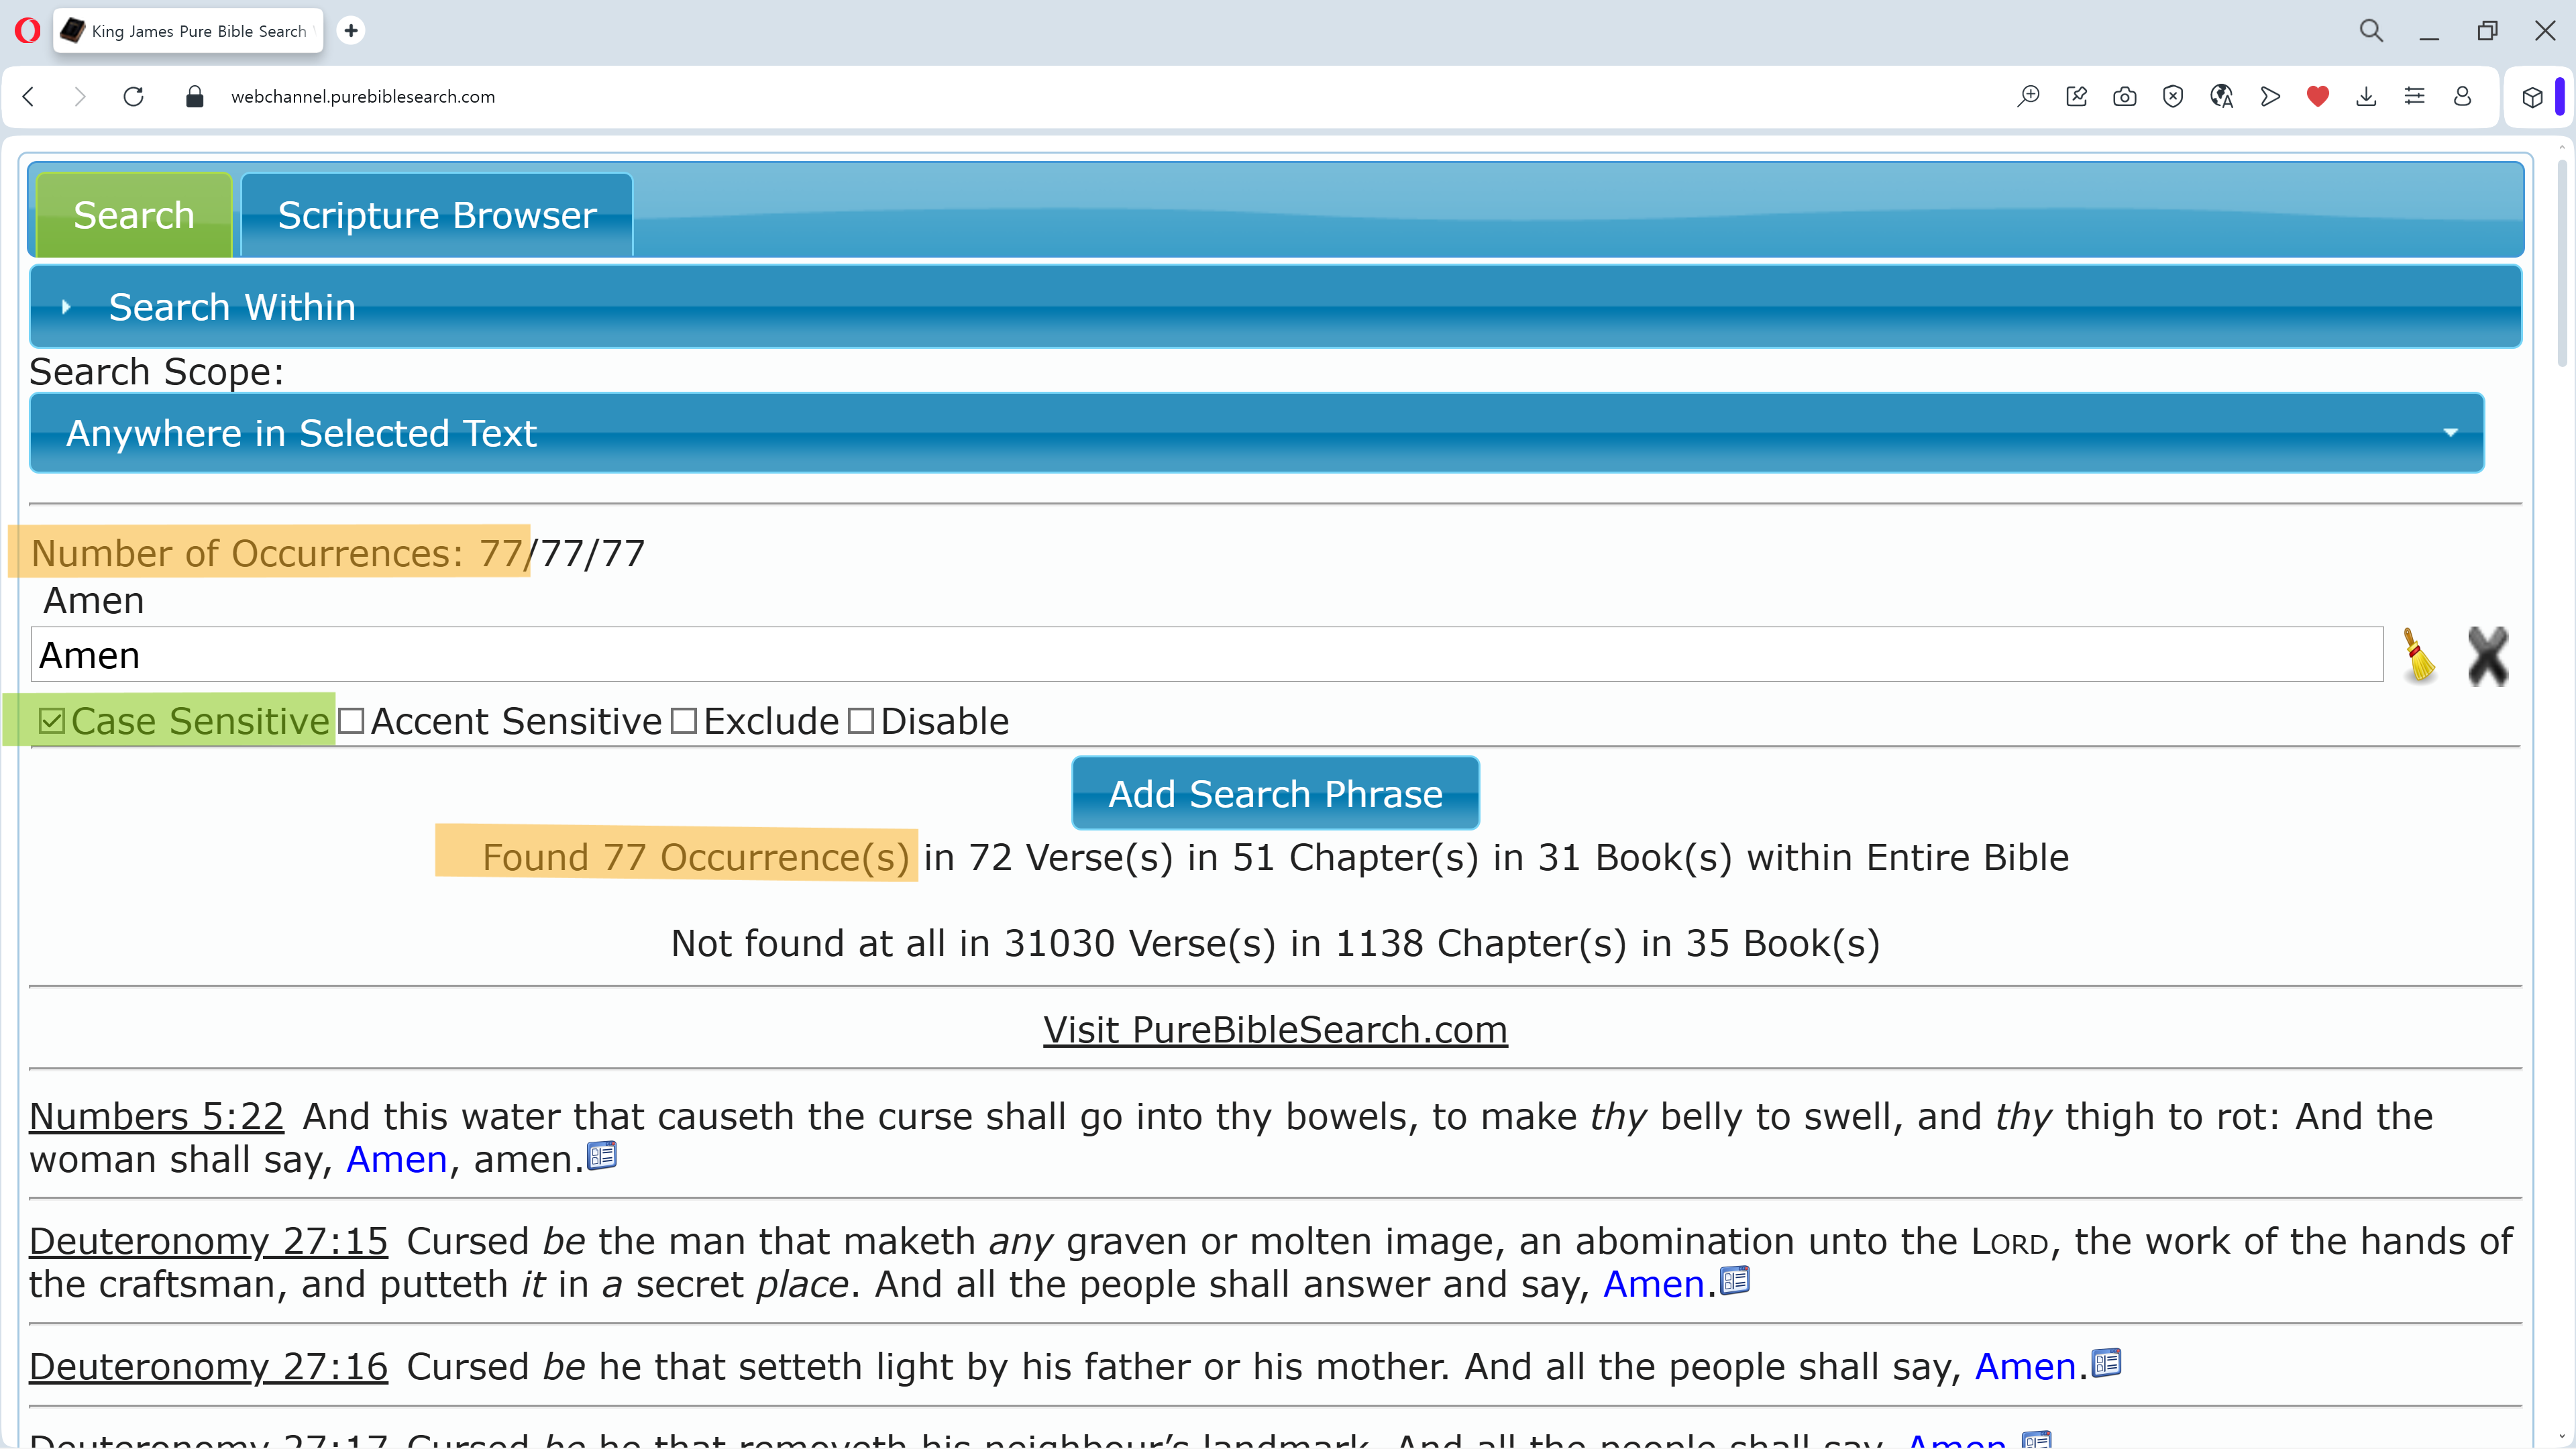Click the heart bookmark icon in address bar
Viewport: 2576px width, 1449px height.
tap(2317, 97)
